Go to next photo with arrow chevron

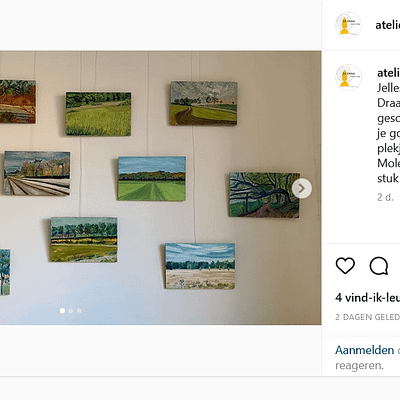[302, 189]
